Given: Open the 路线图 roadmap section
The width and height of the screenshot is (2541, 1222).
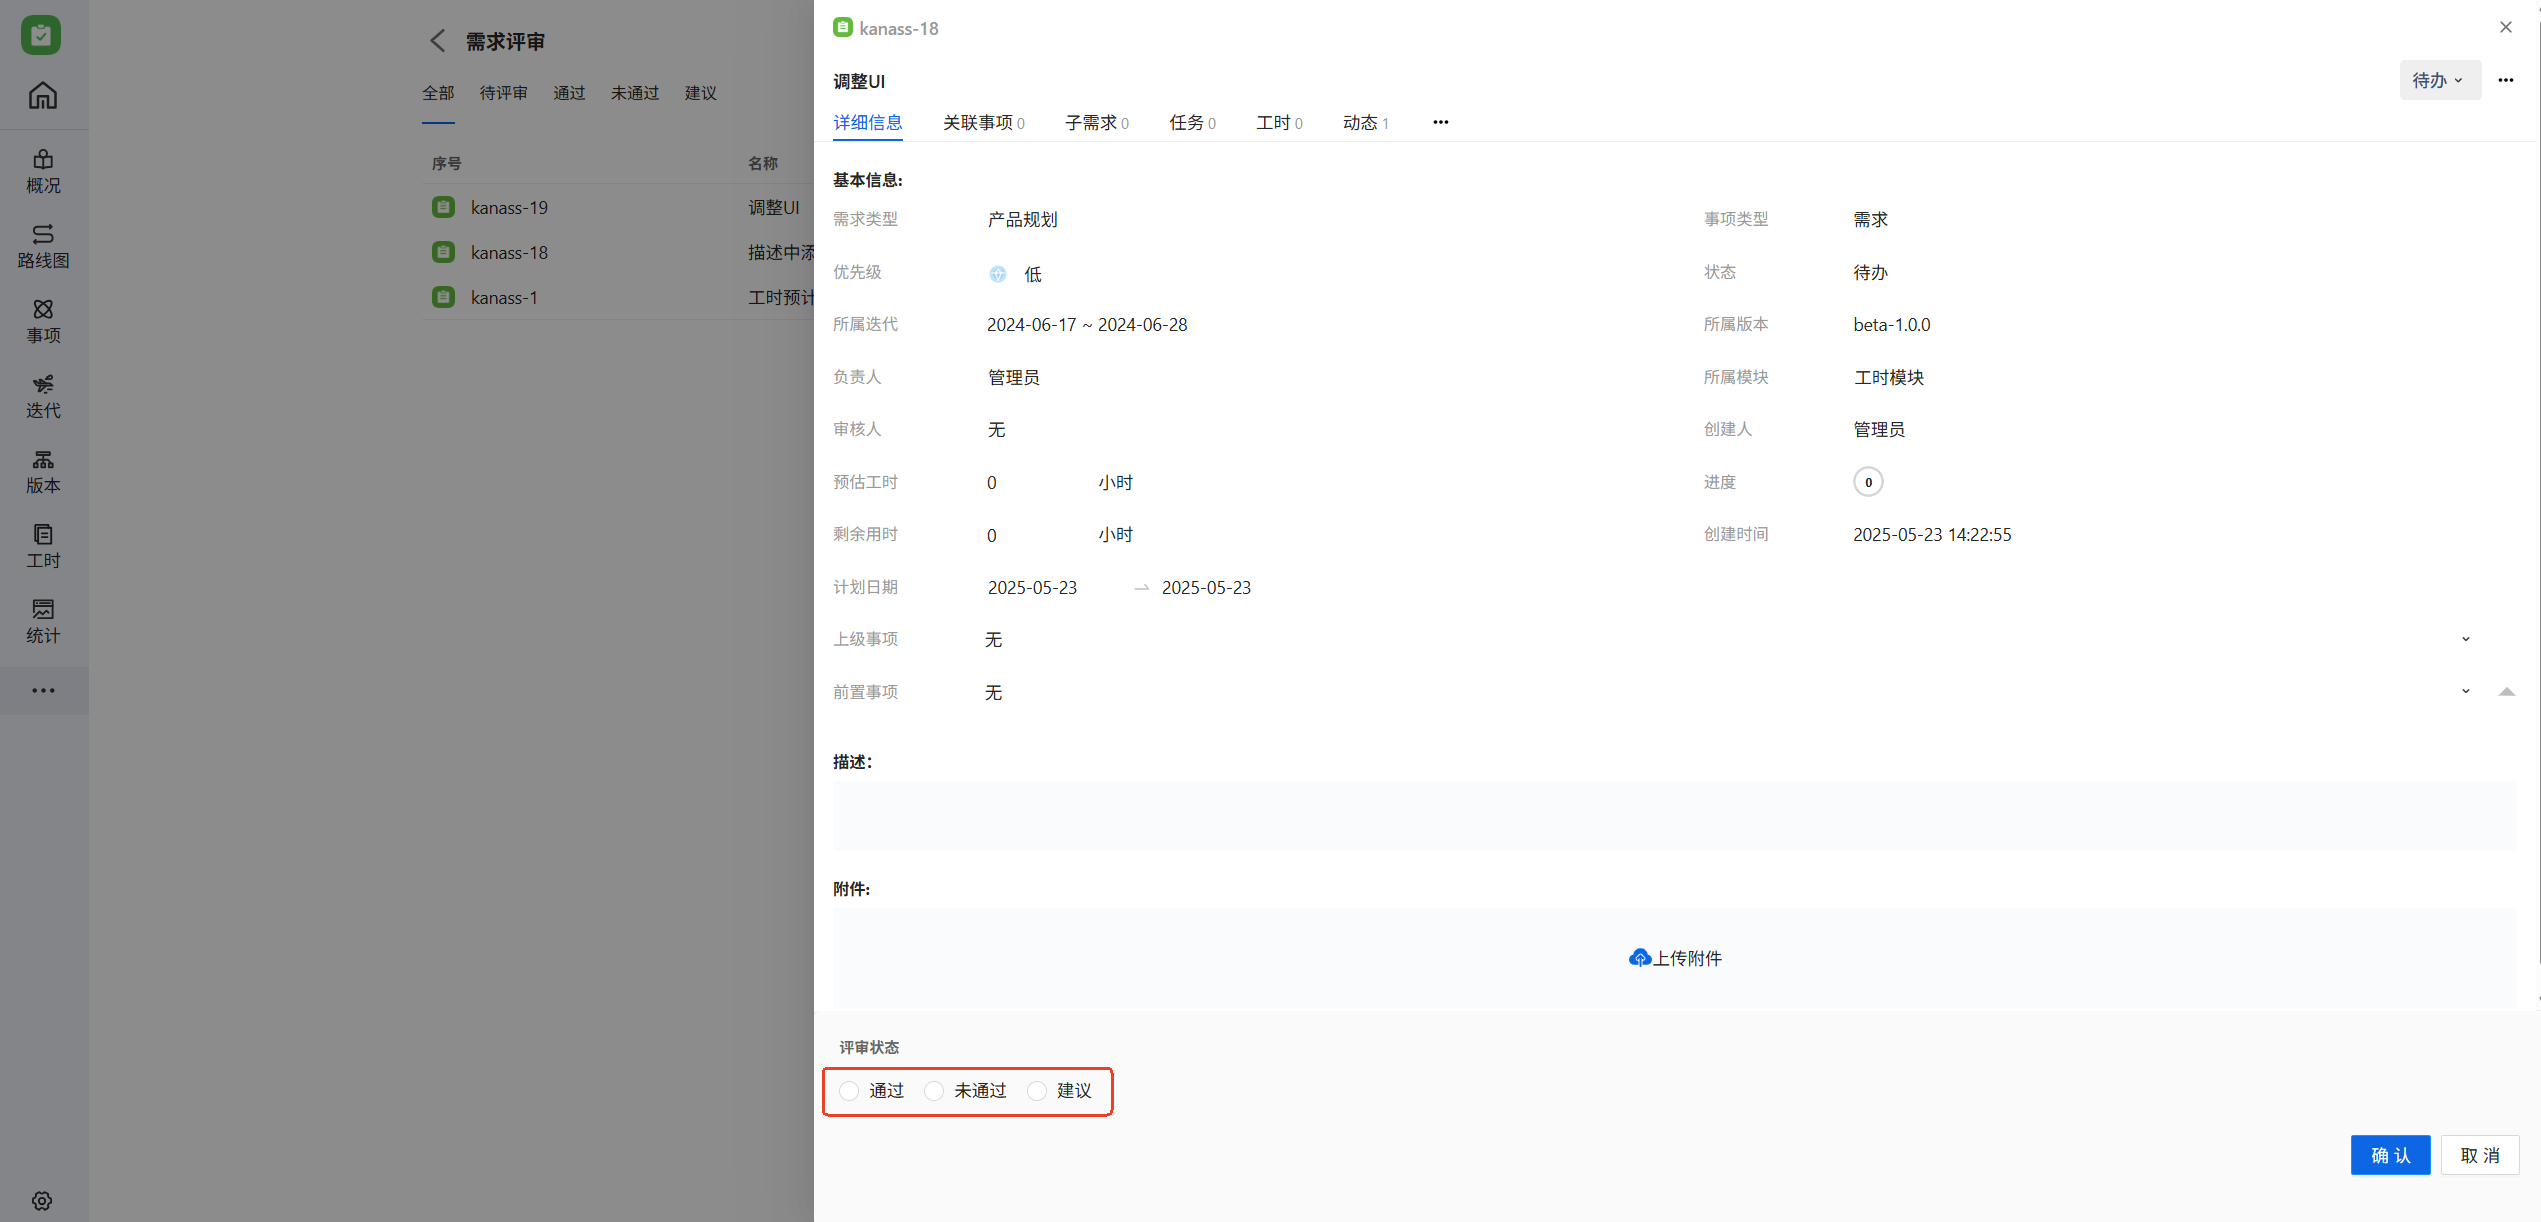Looking at the screenshot, I should click(43, 246).
